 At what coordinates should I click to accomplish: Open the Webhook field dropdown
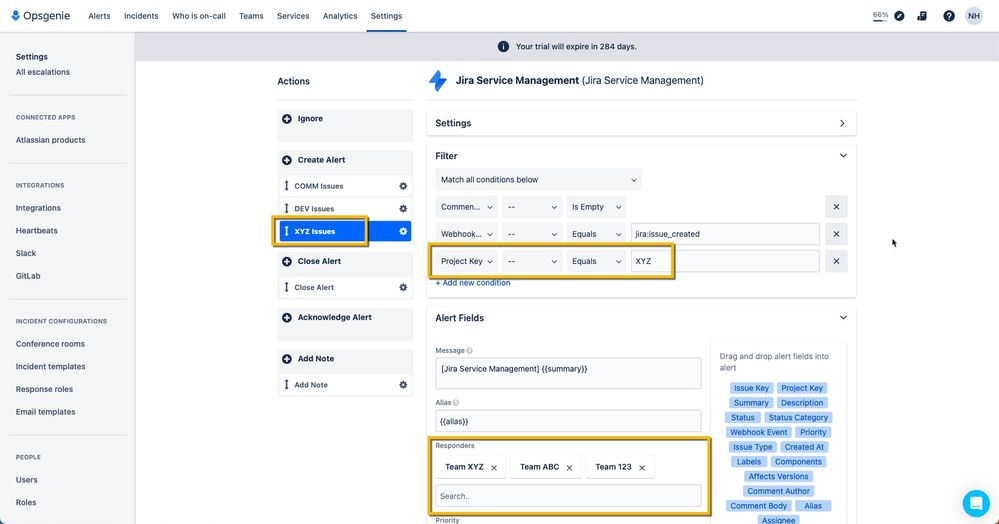point(466,234)
